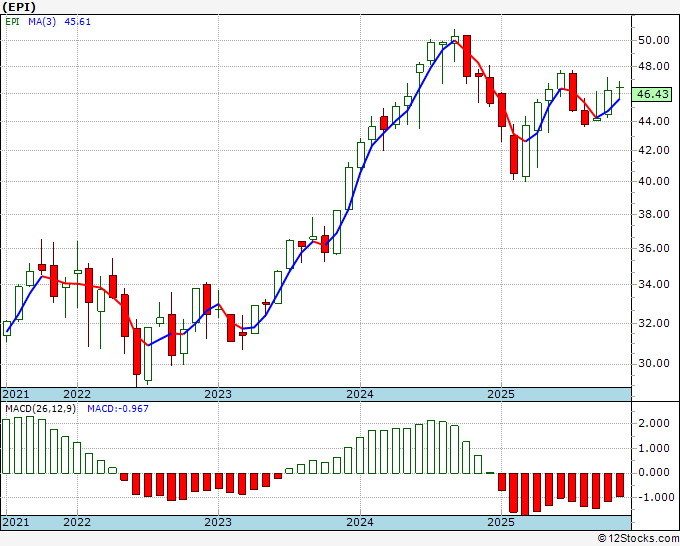680x546 pixels.
Task: Click 2022 on the MACD timeline
Action: click(77, 522)
